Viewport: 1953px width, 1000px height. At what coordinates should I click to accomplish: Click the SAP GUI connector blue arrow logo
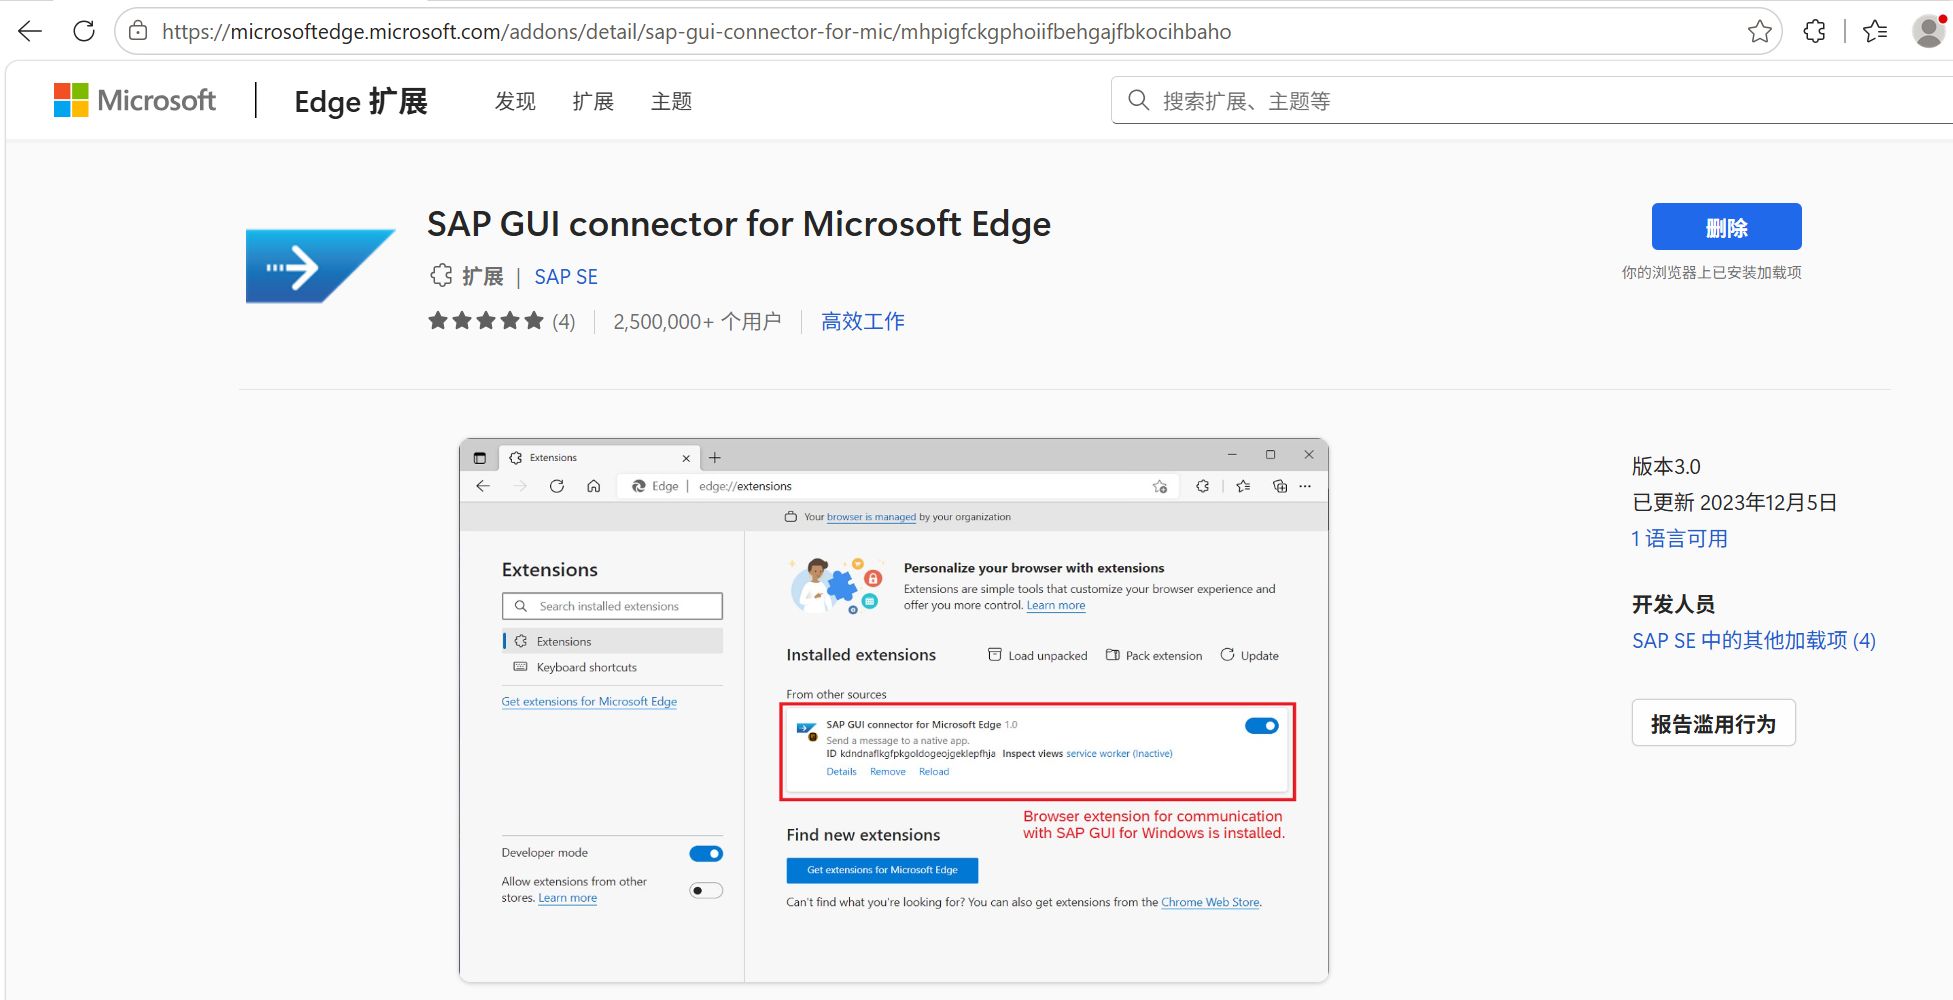point(320,266)
